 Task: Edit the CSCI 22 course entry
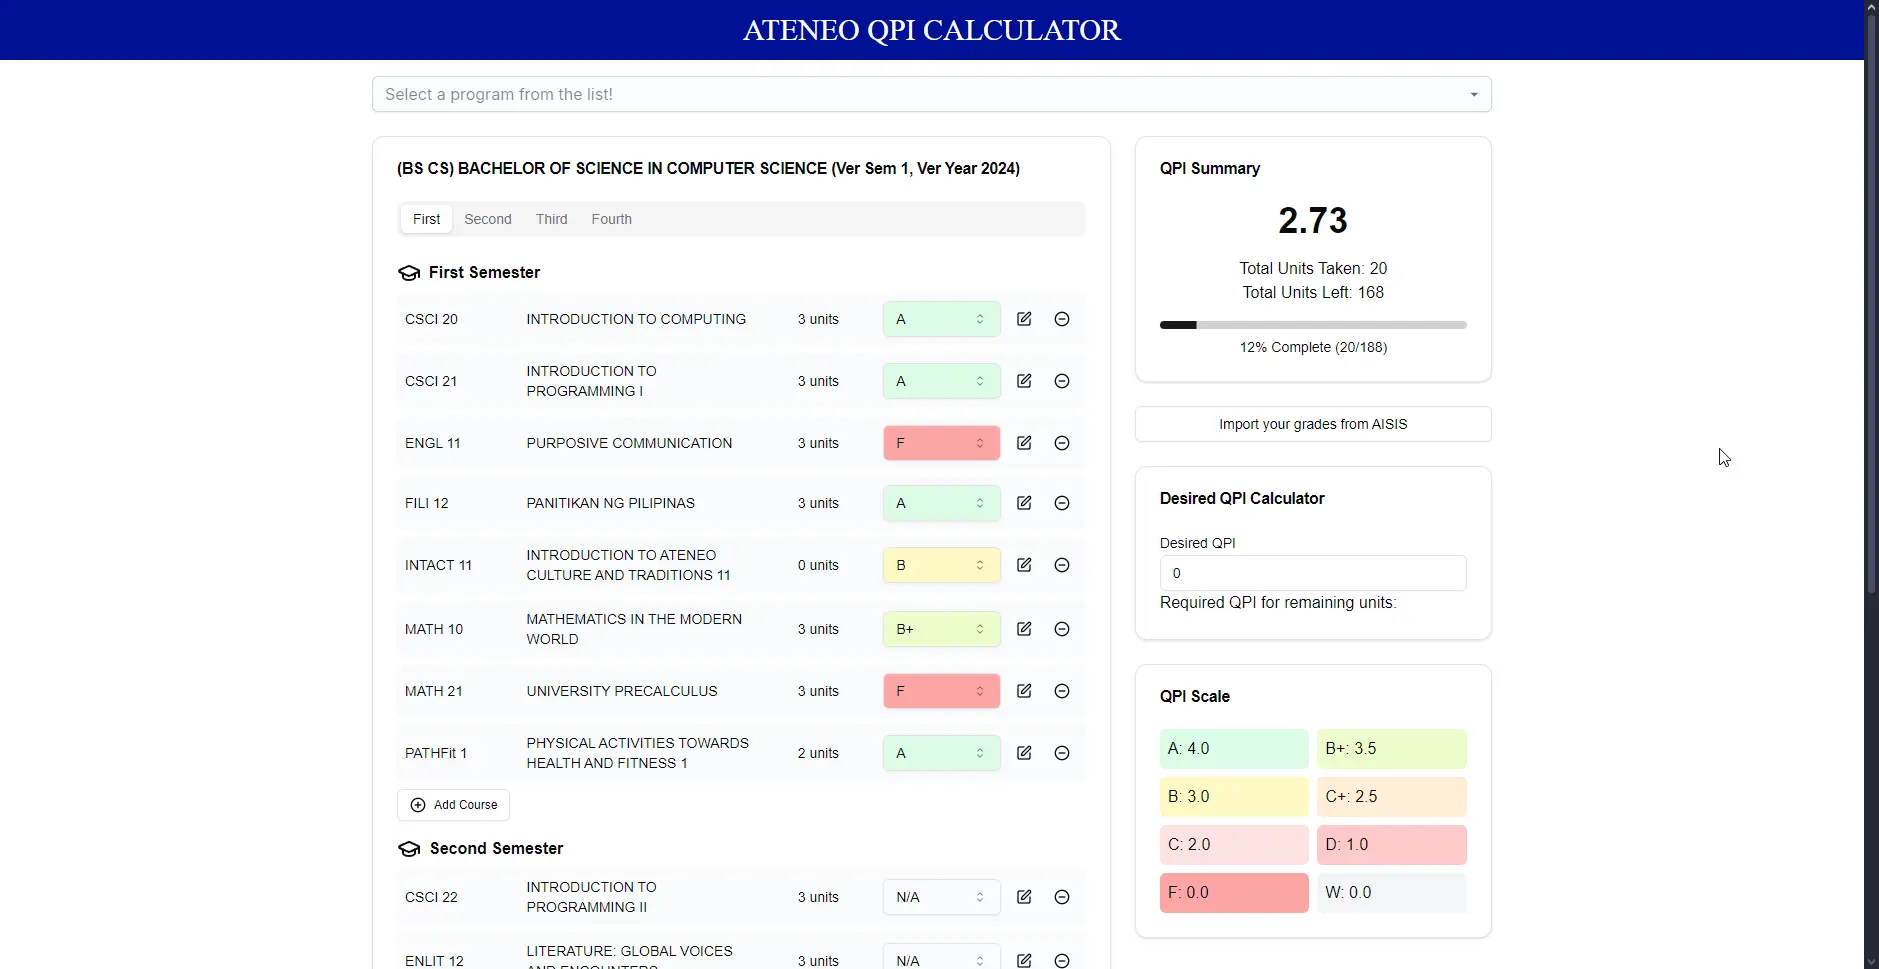tap(1024, 897)
